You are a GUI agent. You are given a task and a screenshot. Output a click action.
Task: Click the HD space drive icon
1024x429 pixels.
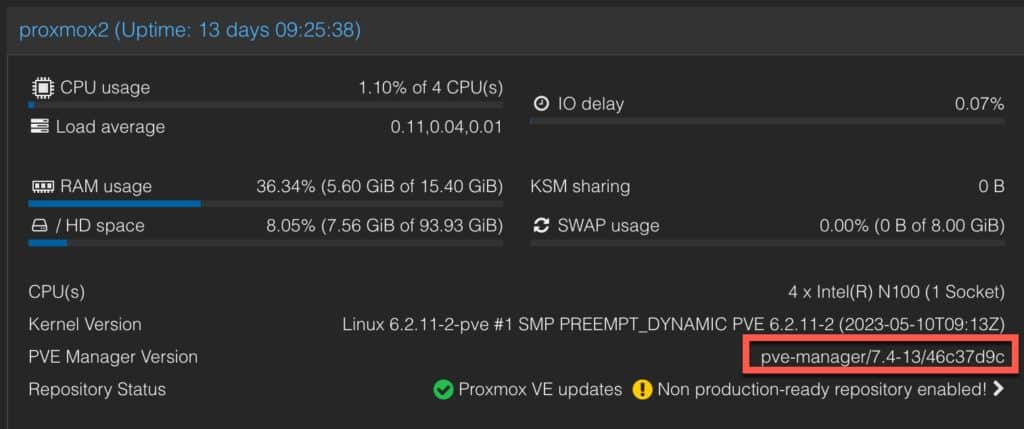39,227
